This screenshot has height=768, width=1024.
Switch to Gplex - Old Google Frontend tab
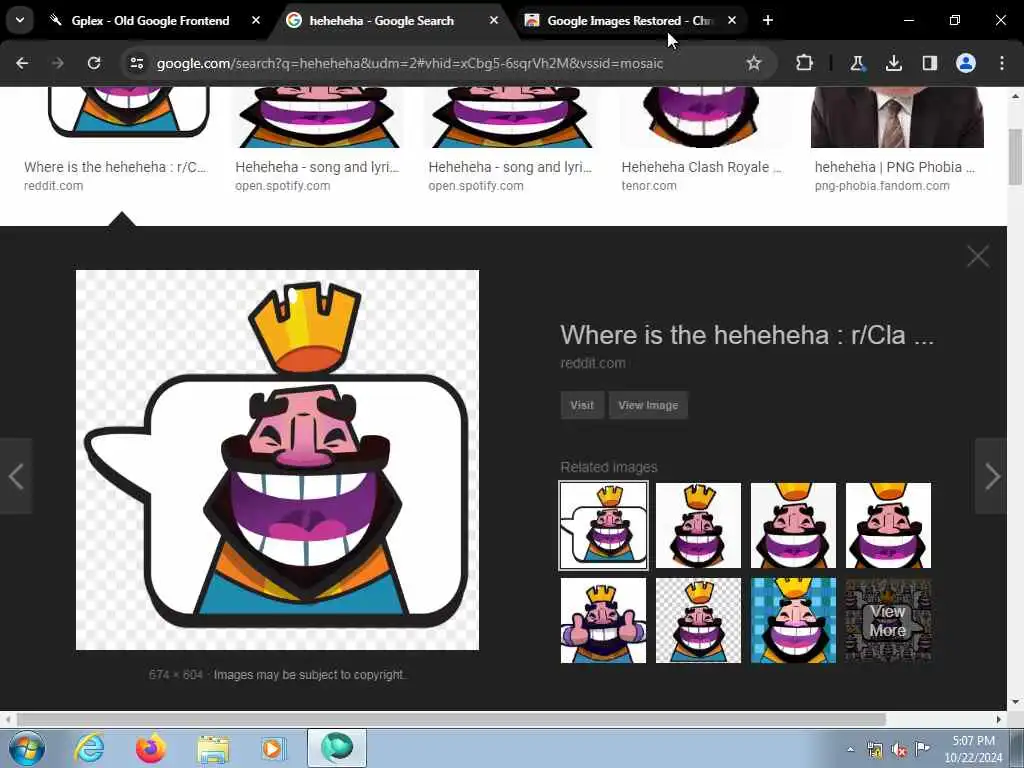point(150,21)
